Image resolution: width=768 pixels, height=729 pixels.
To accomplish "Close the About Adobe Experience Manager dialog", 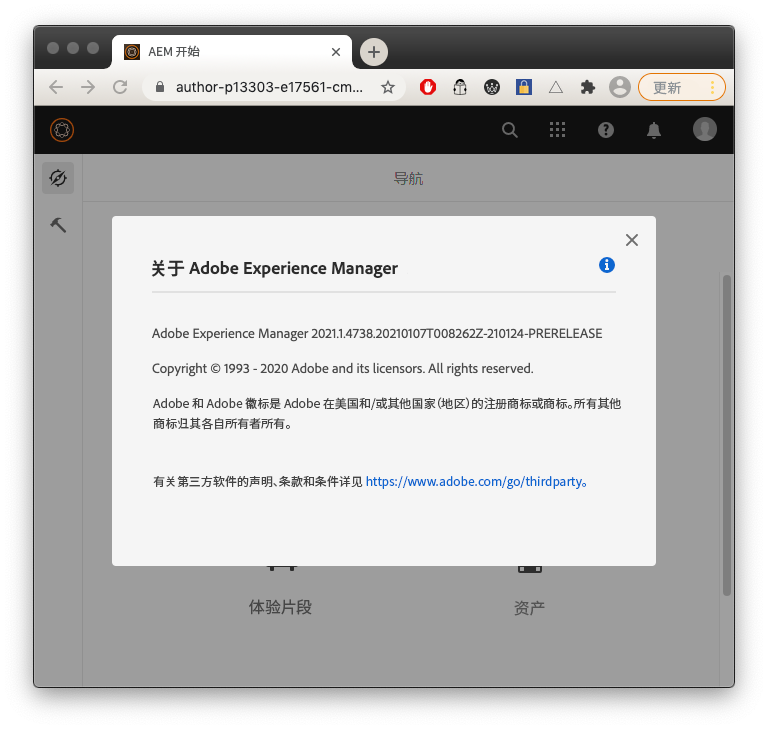I will (632, 240).
